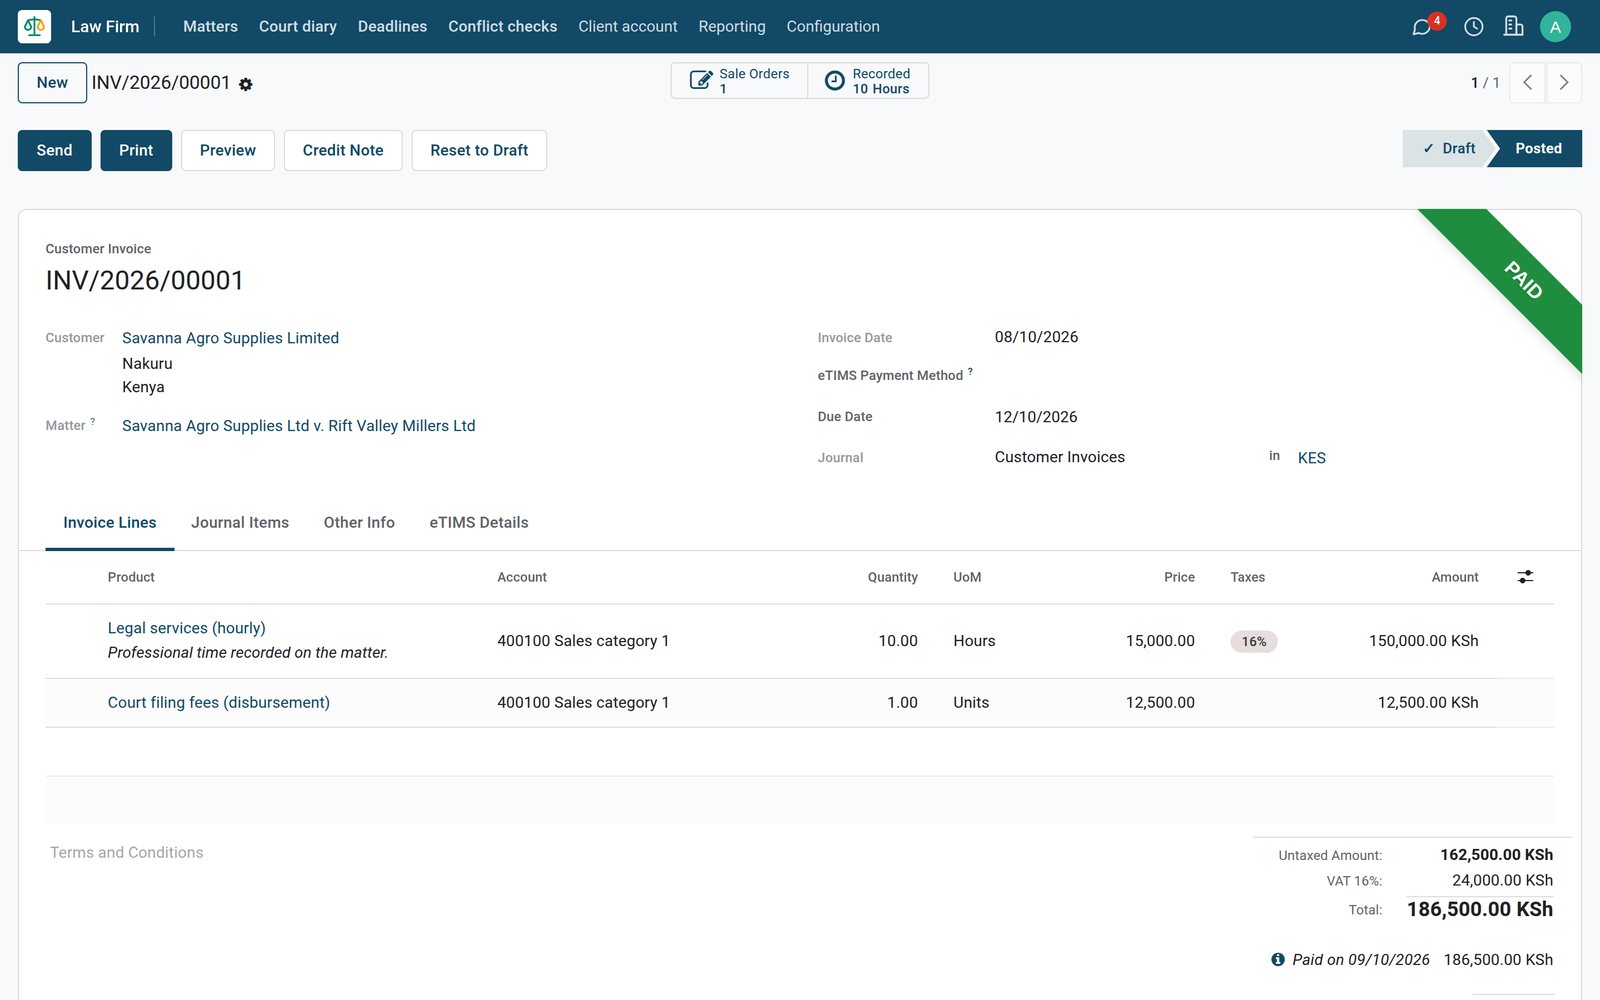The width and height of the screenshot is (1600, 1000).
Task: Open the company switcher building icon
Action: pyautogui.click(x=1513, y=26)
